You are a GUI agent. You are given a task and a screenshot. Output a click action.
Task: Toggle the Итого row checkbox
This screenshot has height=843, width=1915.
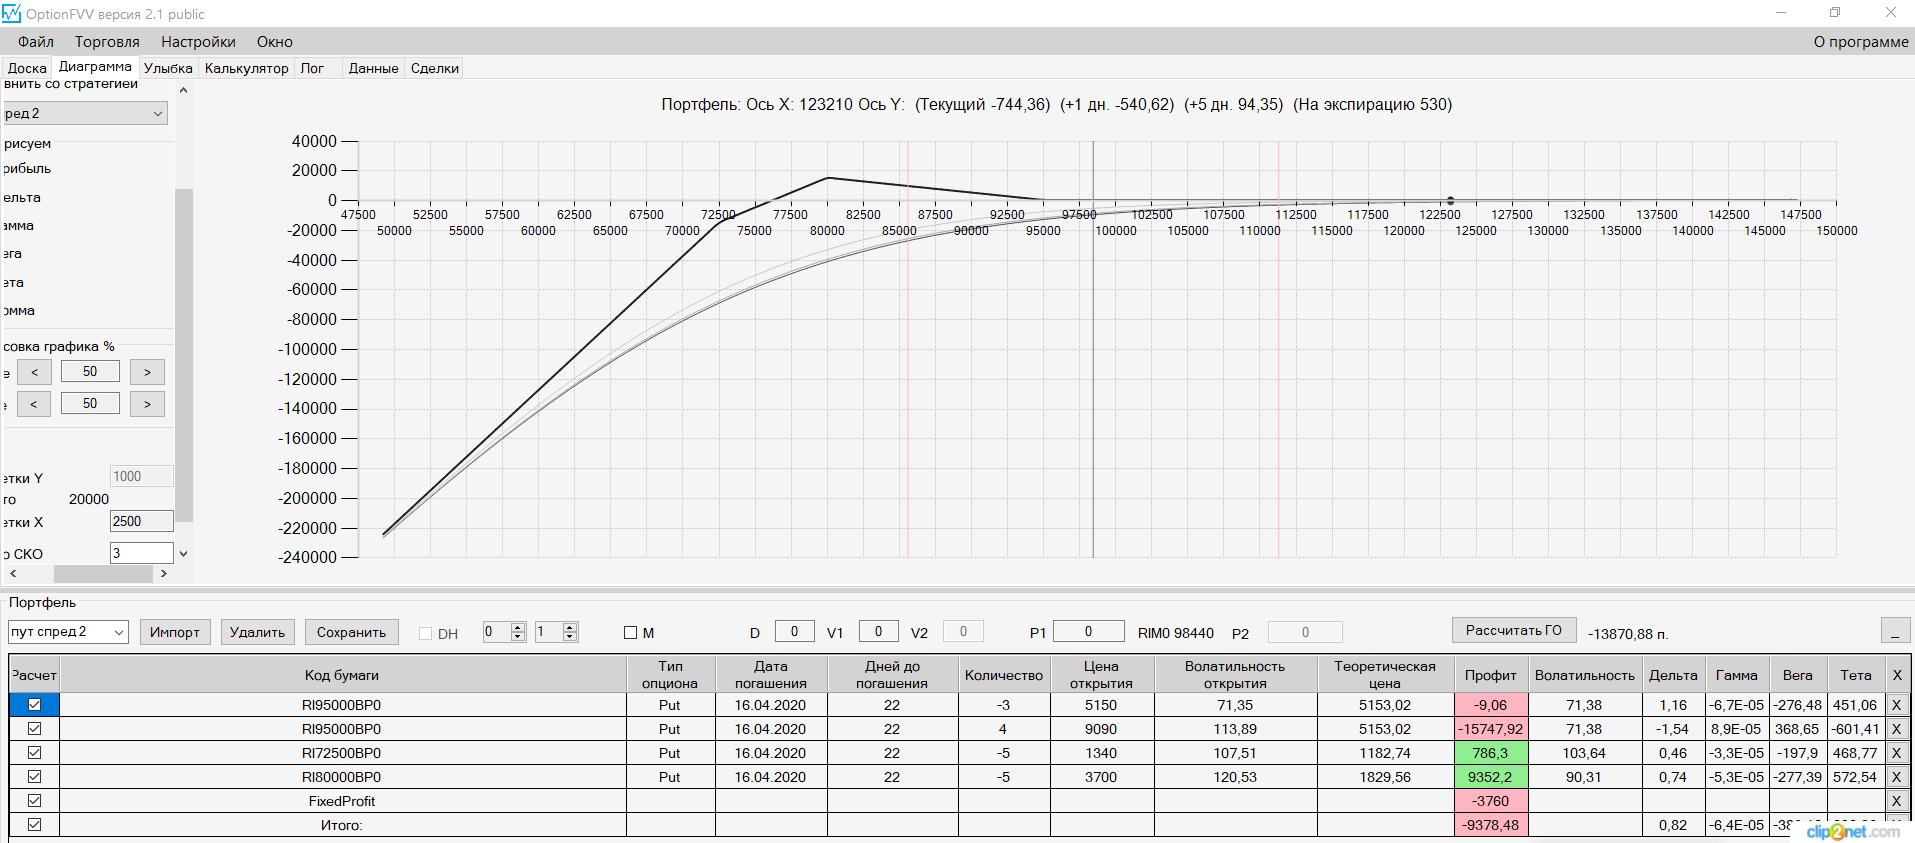[x=34, y=825]
